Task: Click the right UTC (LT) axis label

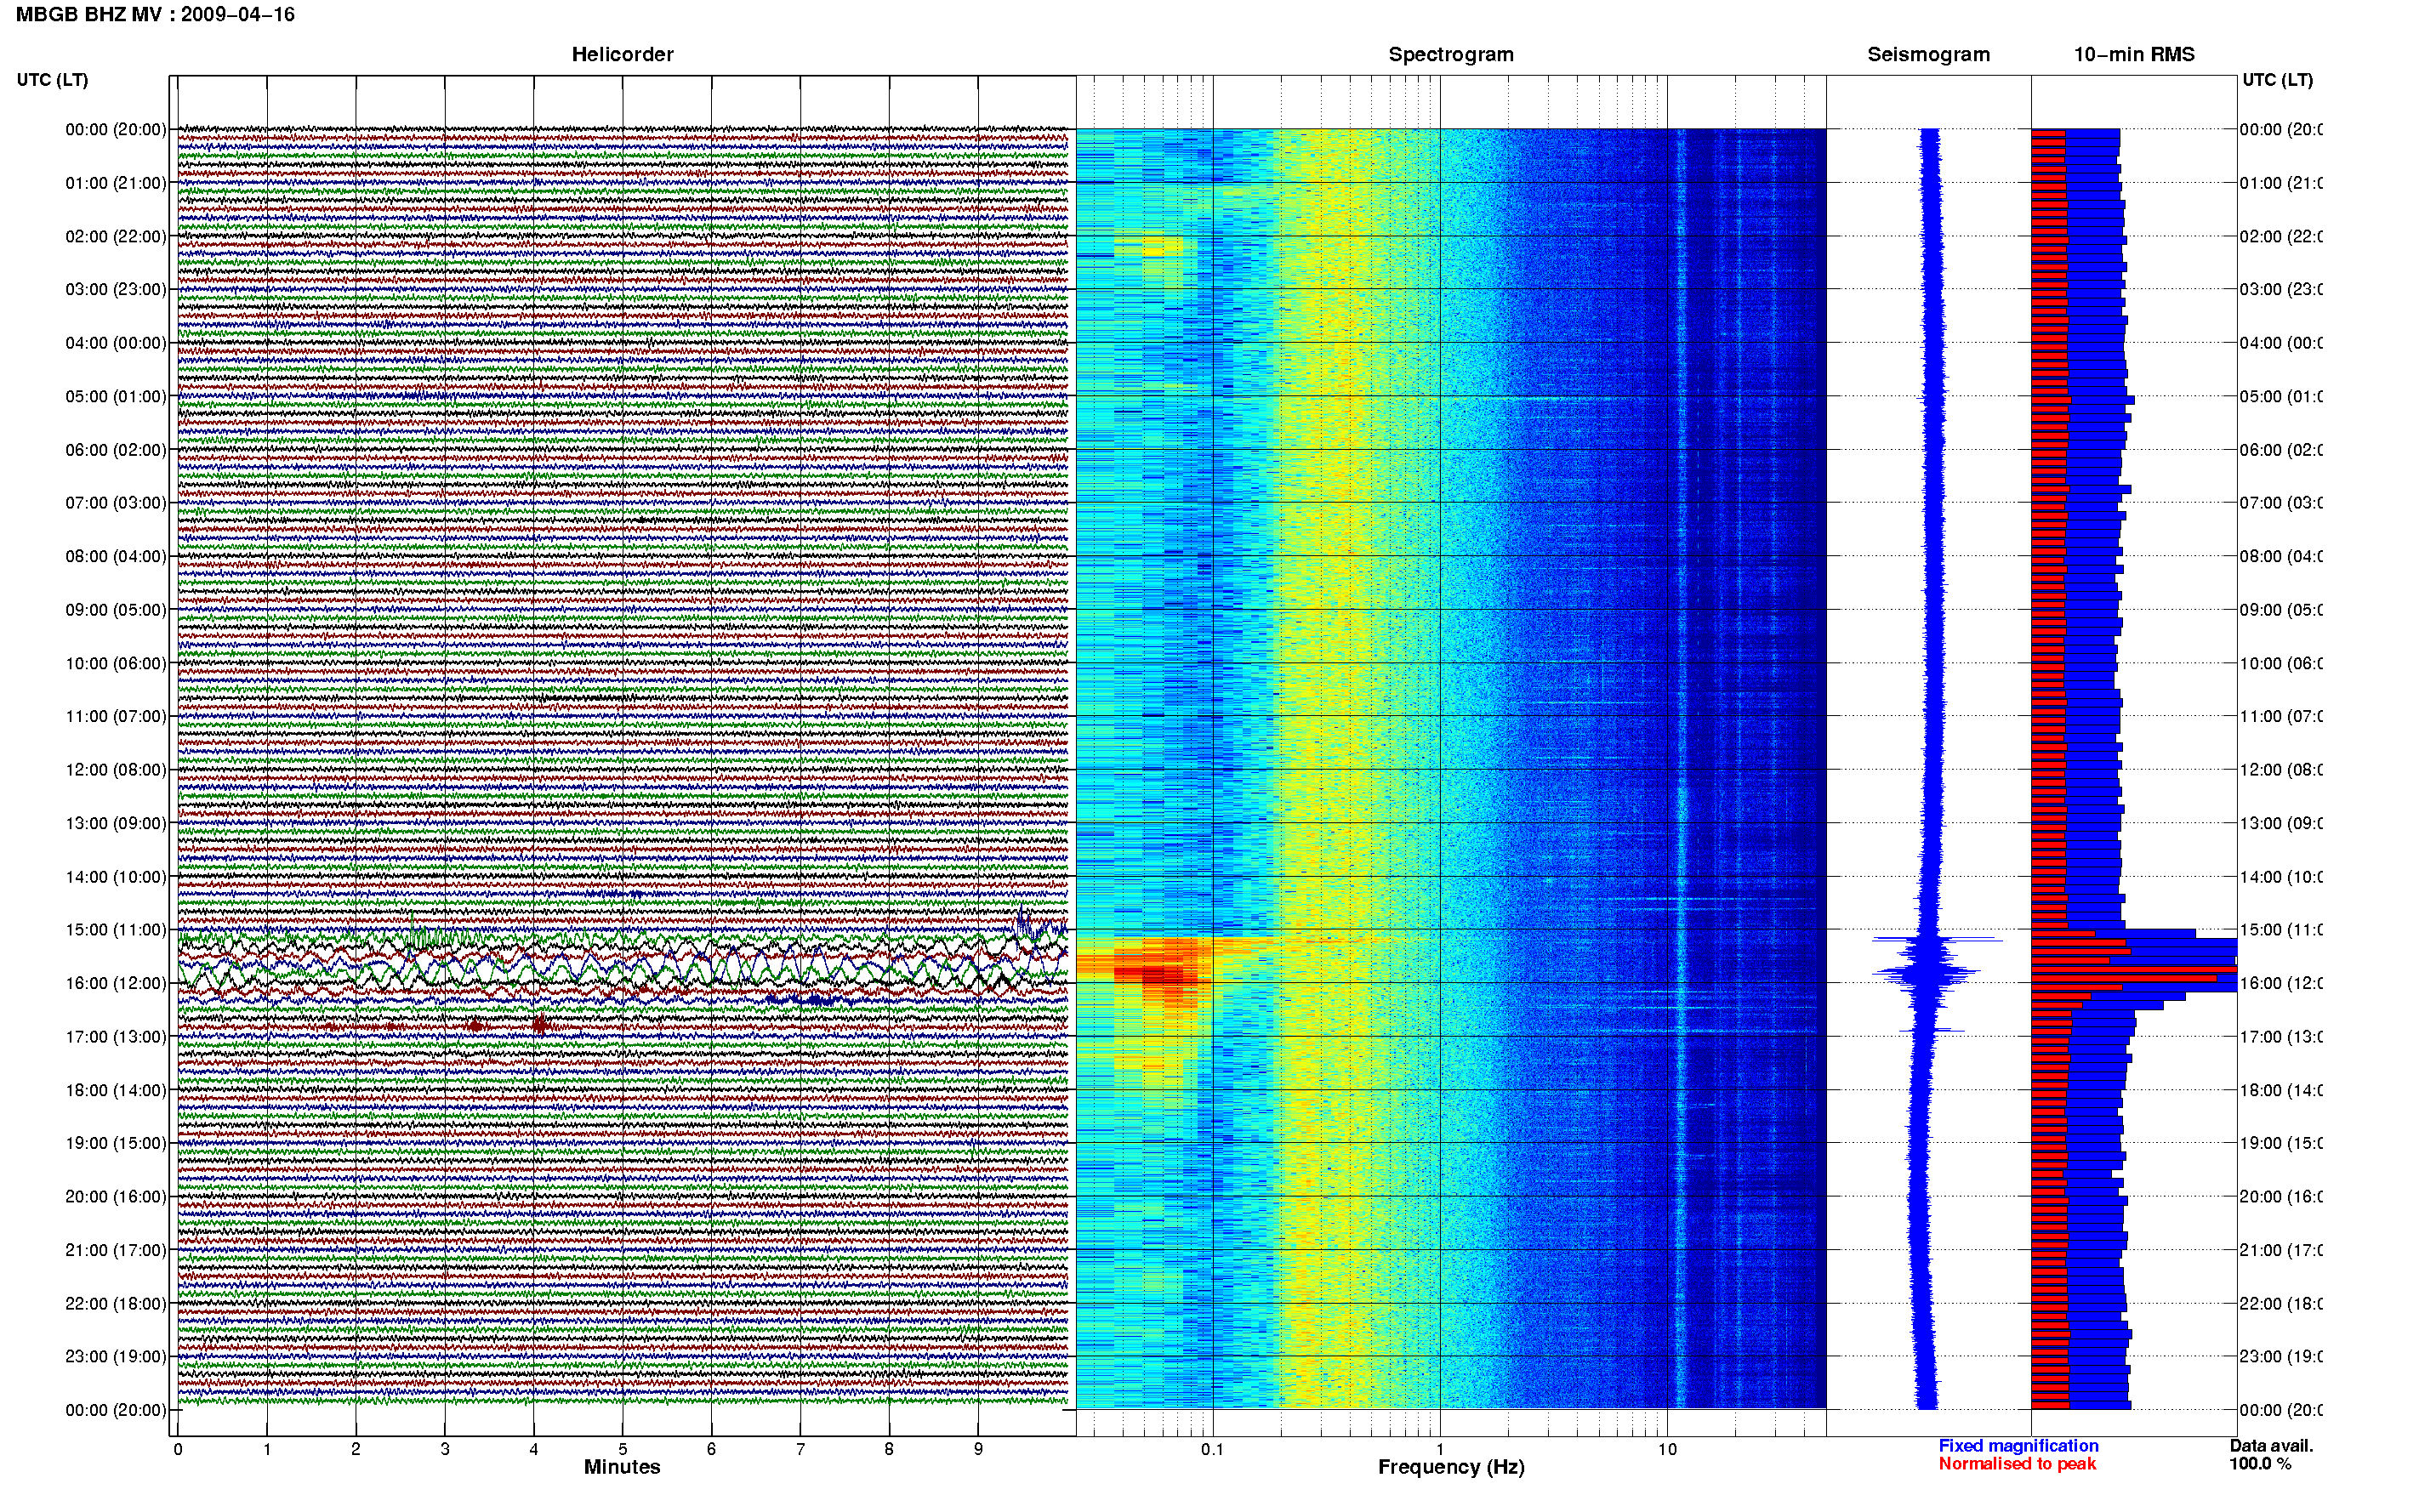Action: pos(2277,80)
